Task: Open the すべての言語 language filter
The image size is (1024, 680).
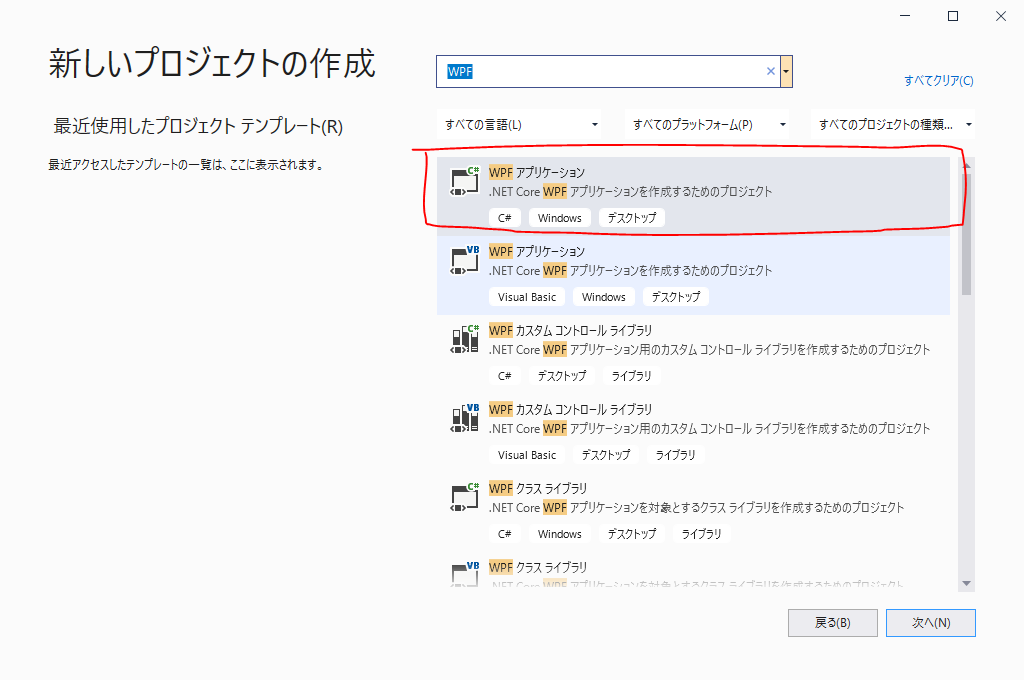Action: (520, 124)
